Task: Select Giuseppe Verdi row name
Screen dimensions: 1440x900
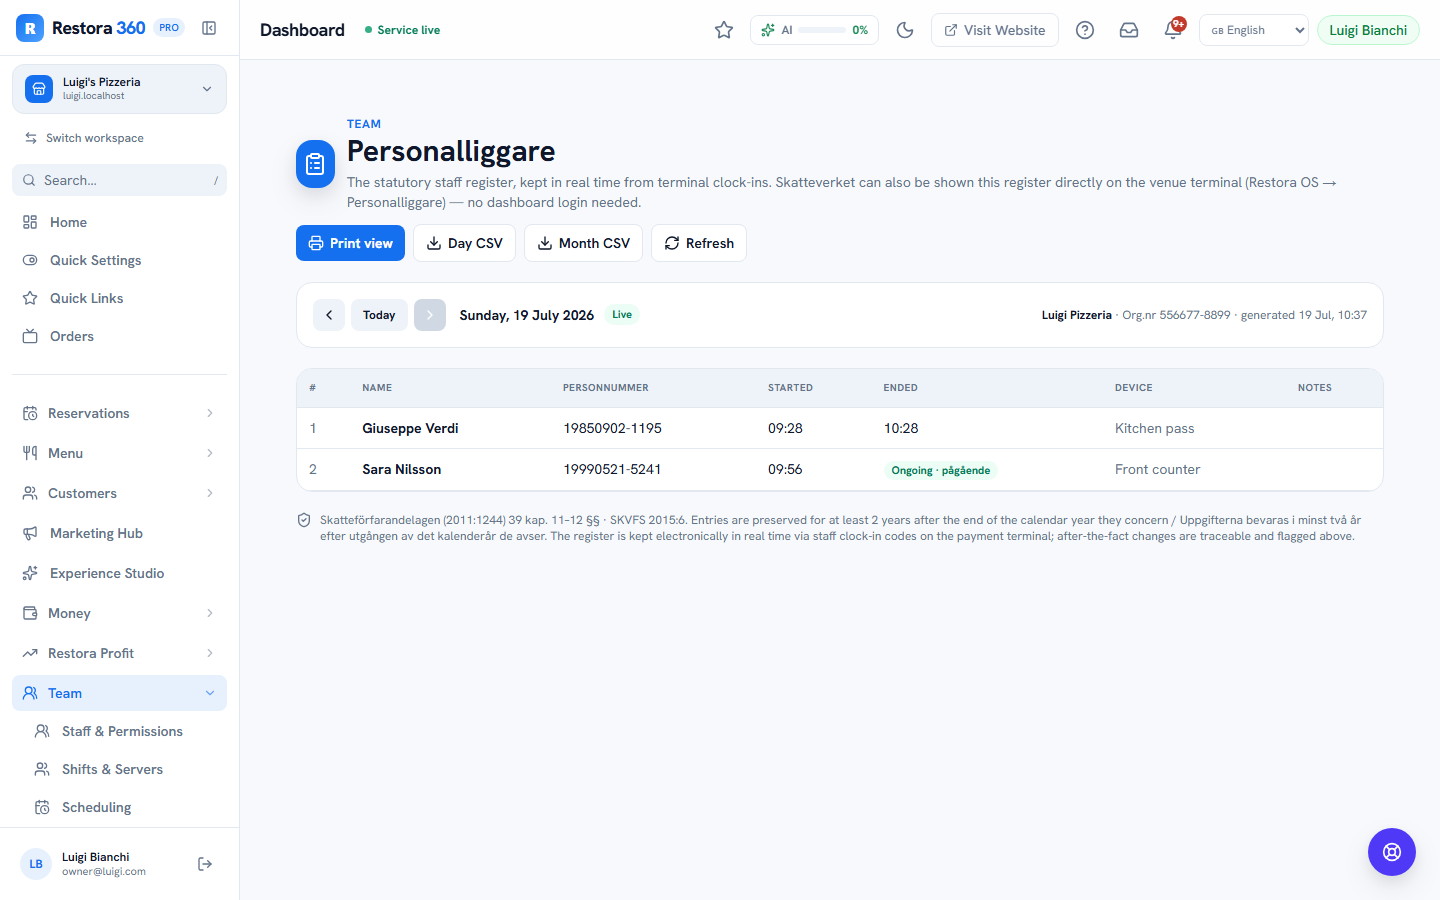Action: coord(410,428)
